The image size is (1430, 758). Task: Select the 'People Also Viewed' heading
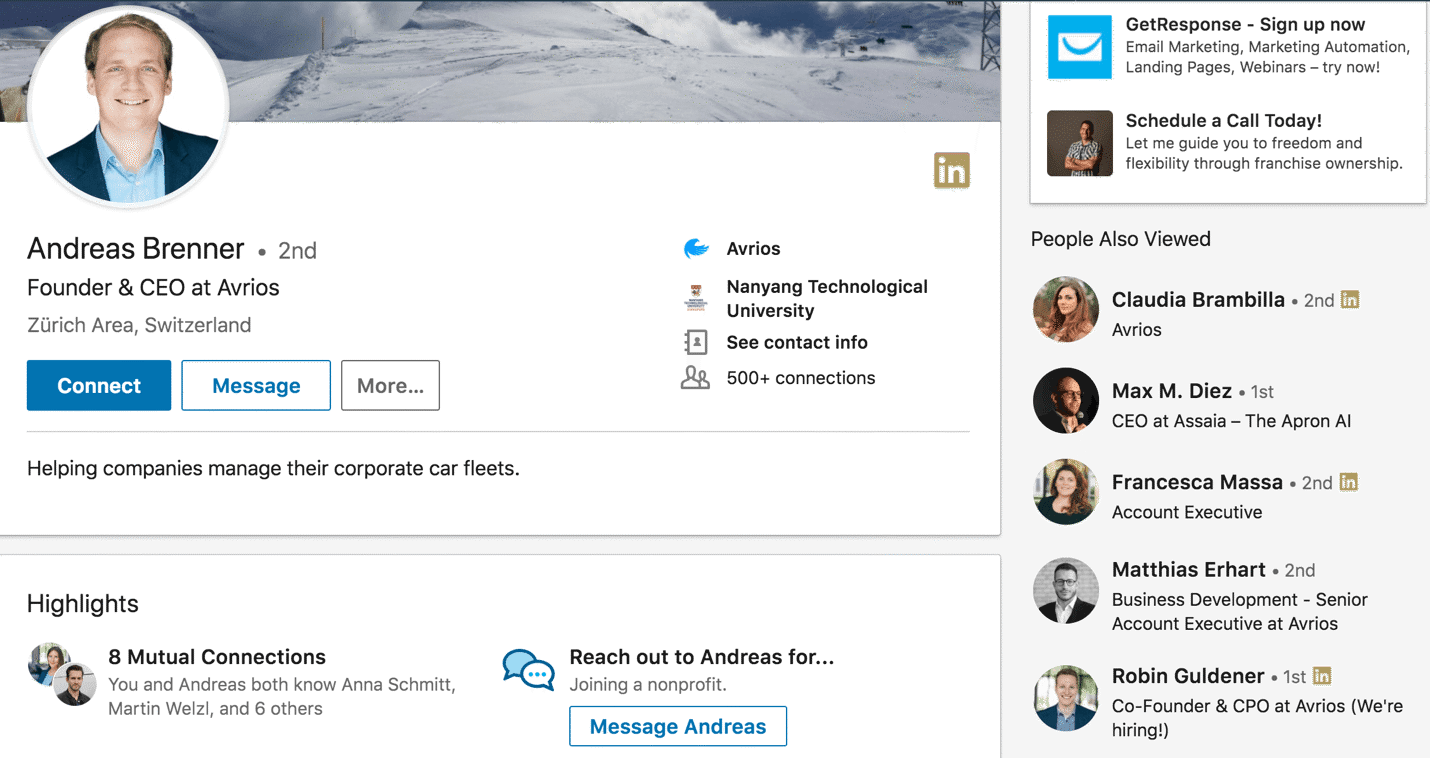click(1121, 239)
